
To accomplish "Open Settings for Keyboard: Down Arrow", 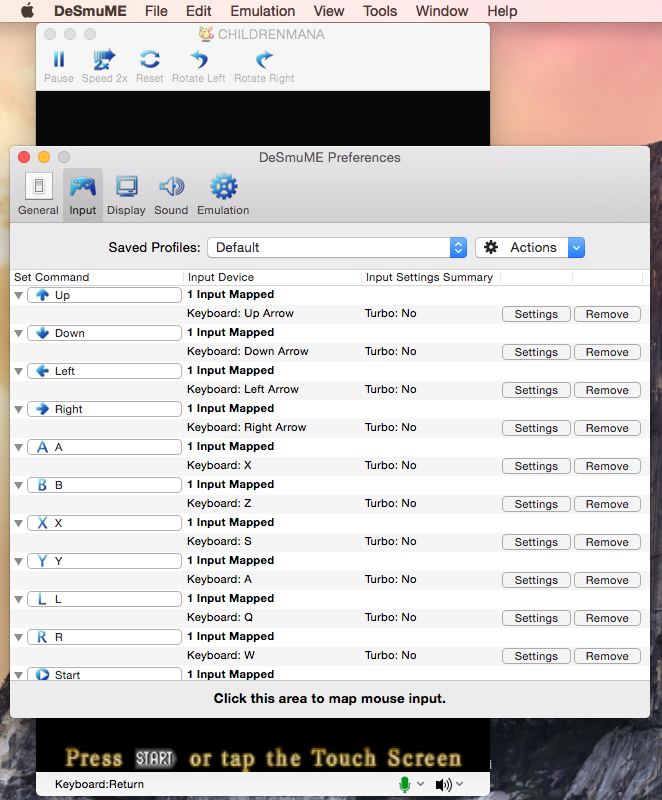I will pyautogui.click(x=536, y=352).
